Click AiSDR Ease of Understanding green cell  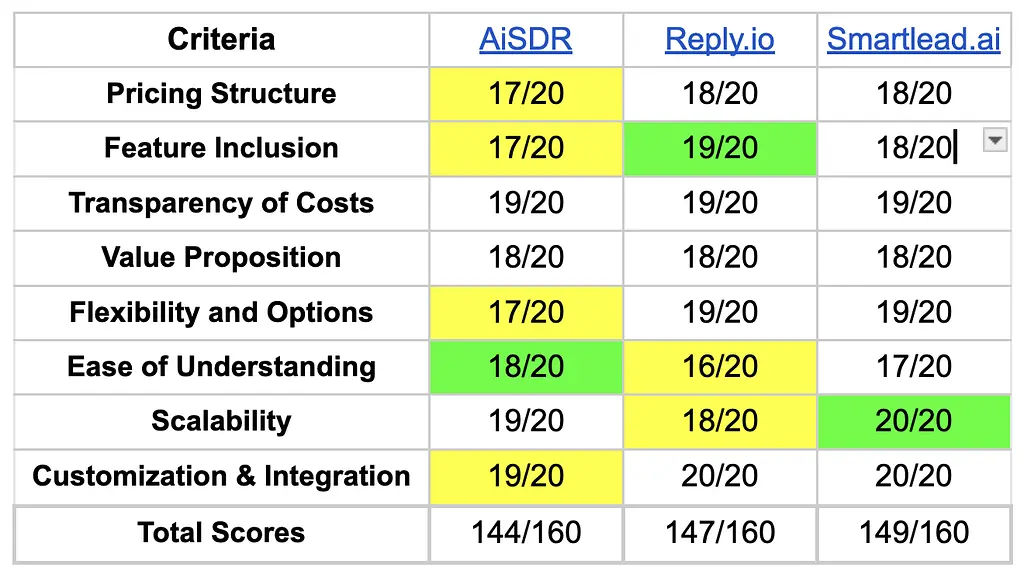pos(526,366)
